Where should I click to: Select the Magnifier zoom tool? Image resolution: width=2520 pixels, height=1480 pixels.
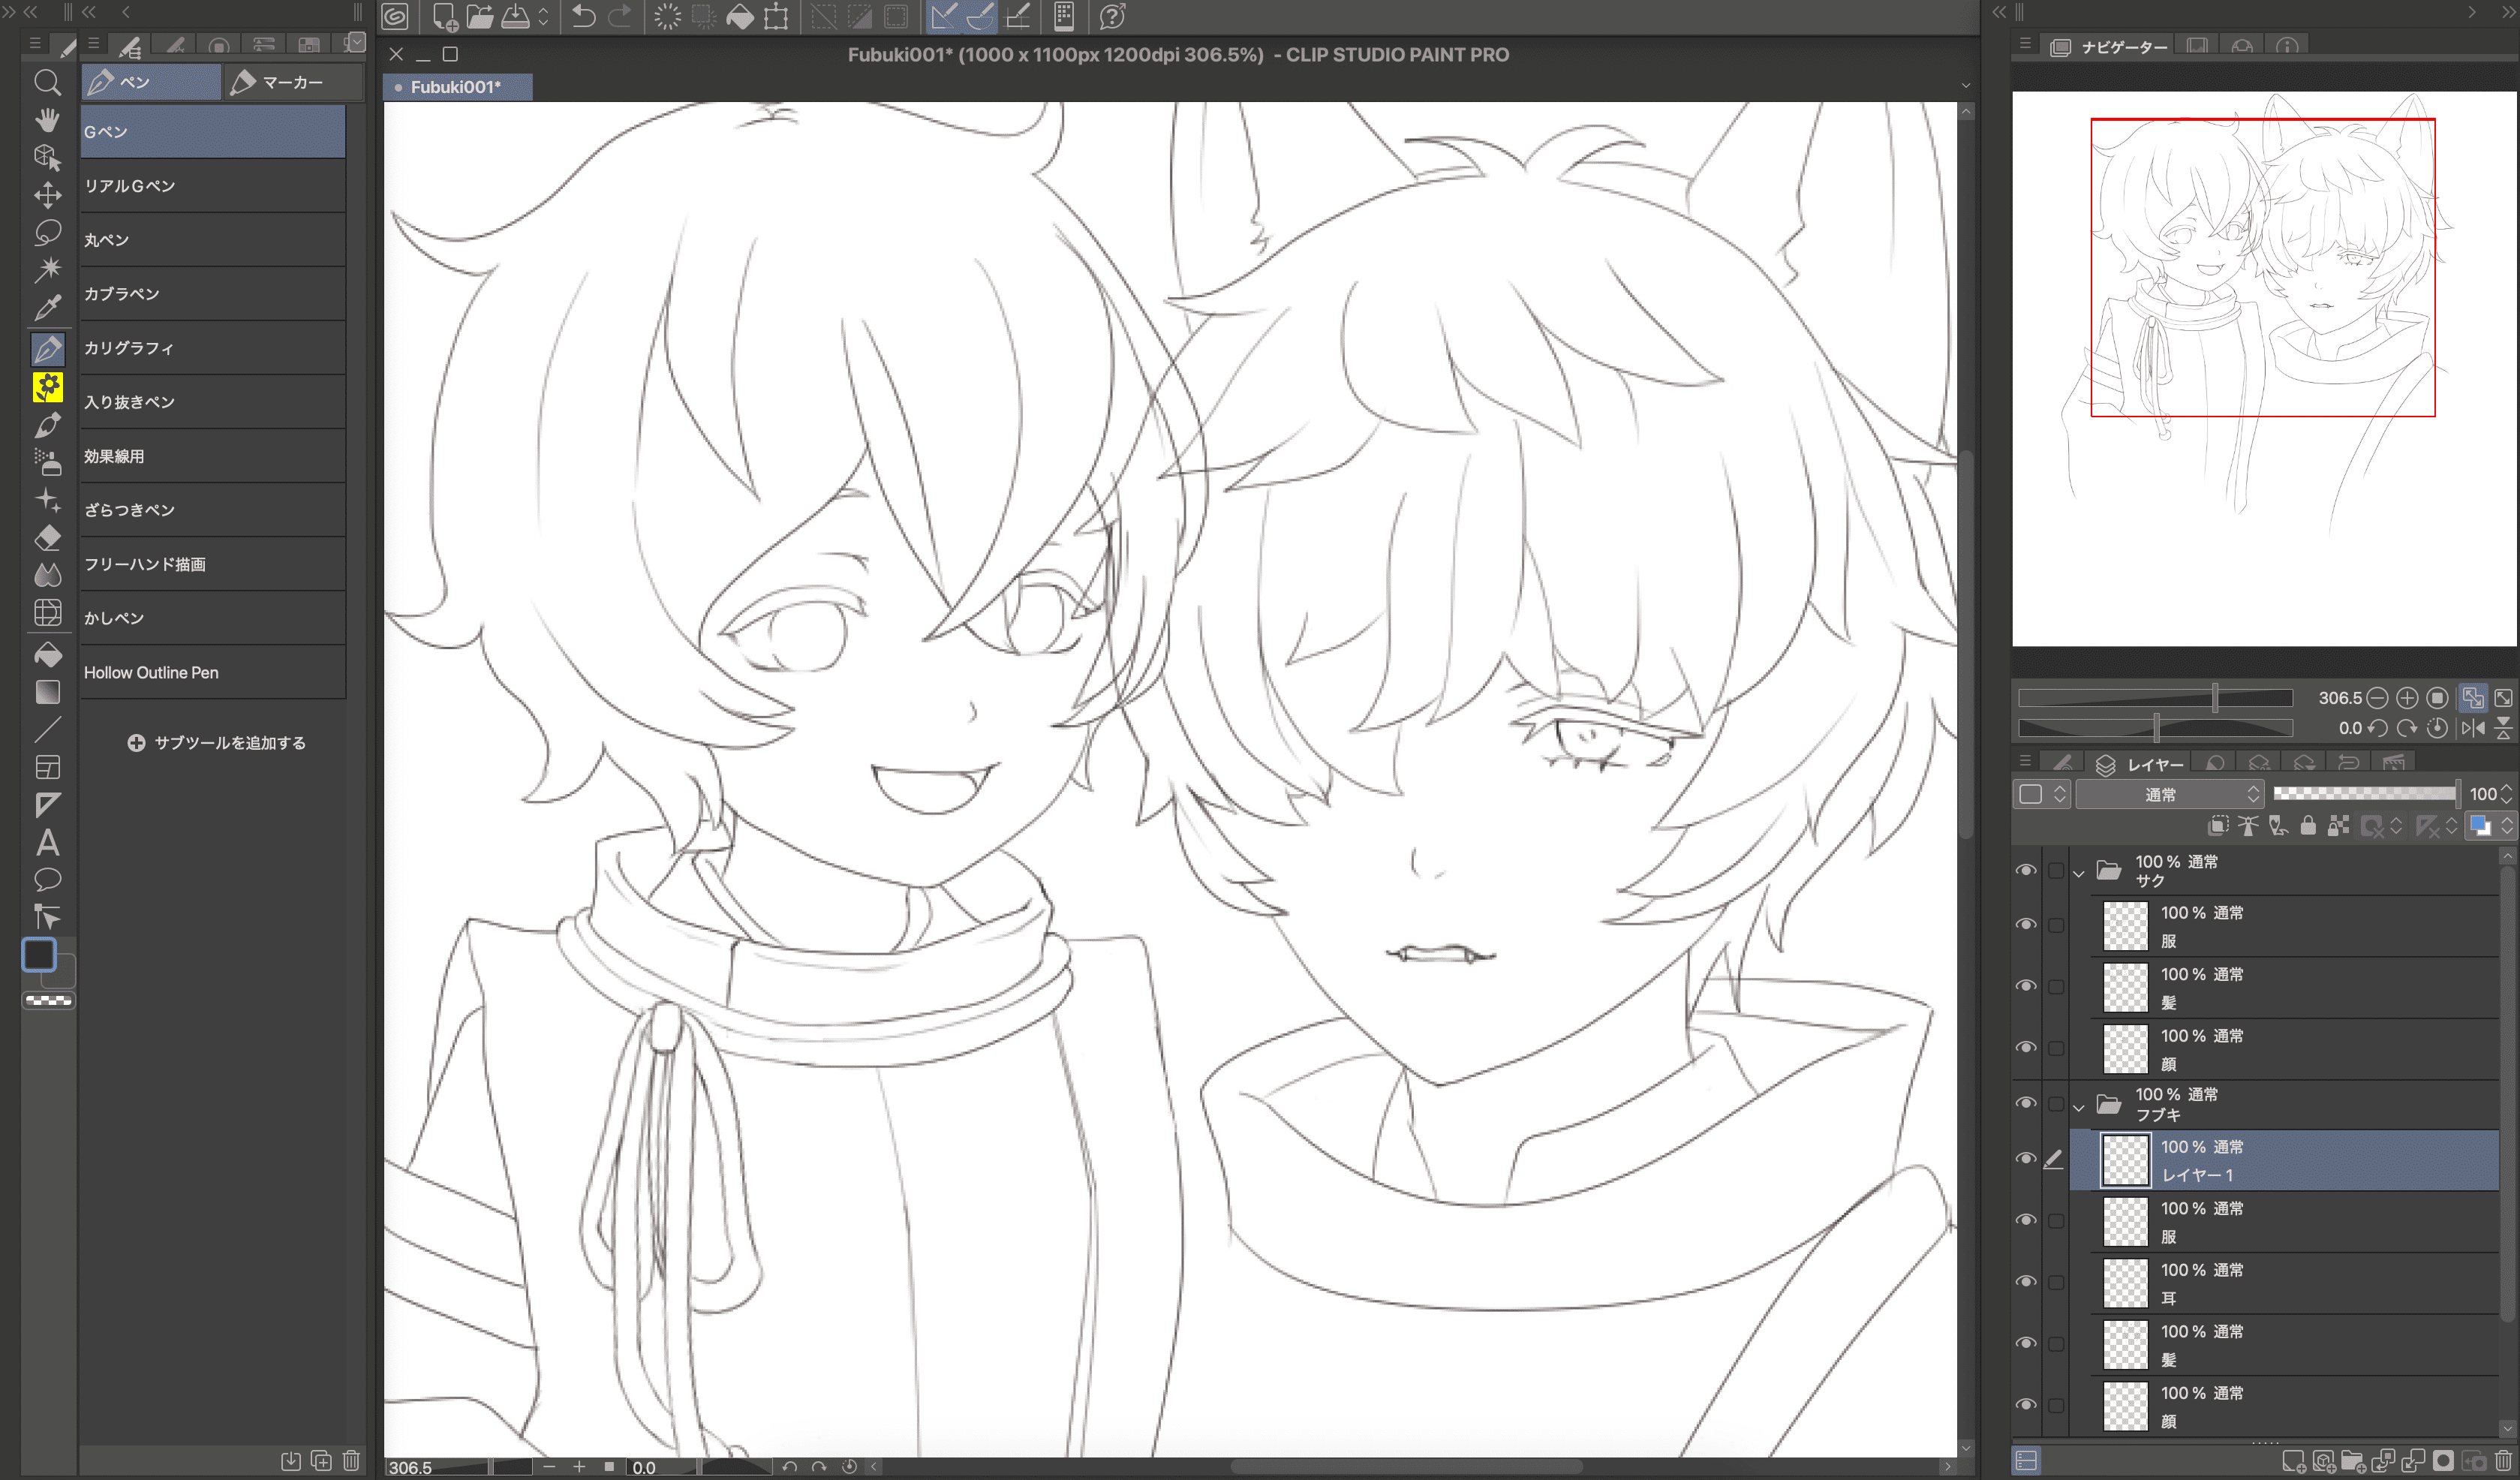pyautogui.click(x=47, y=82)
